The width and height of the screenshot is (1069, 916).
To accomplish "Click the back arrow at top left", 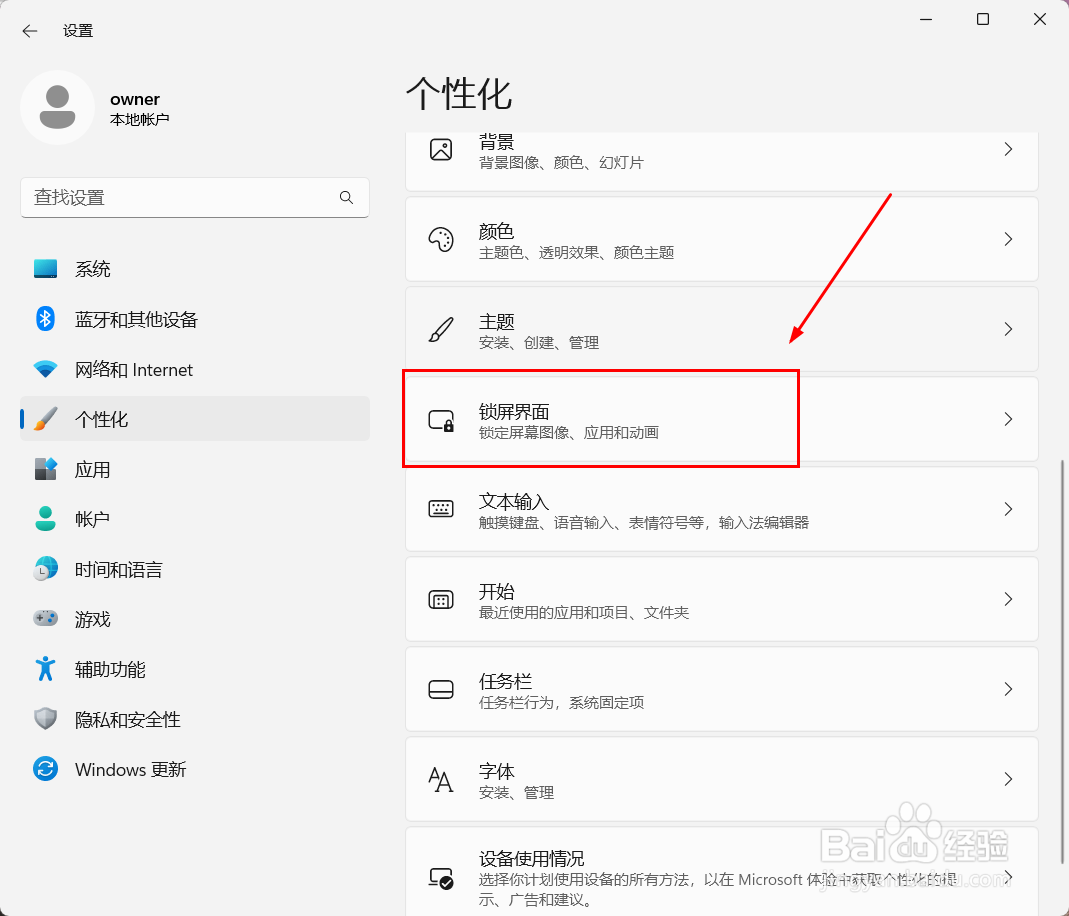I will point(29,30).
